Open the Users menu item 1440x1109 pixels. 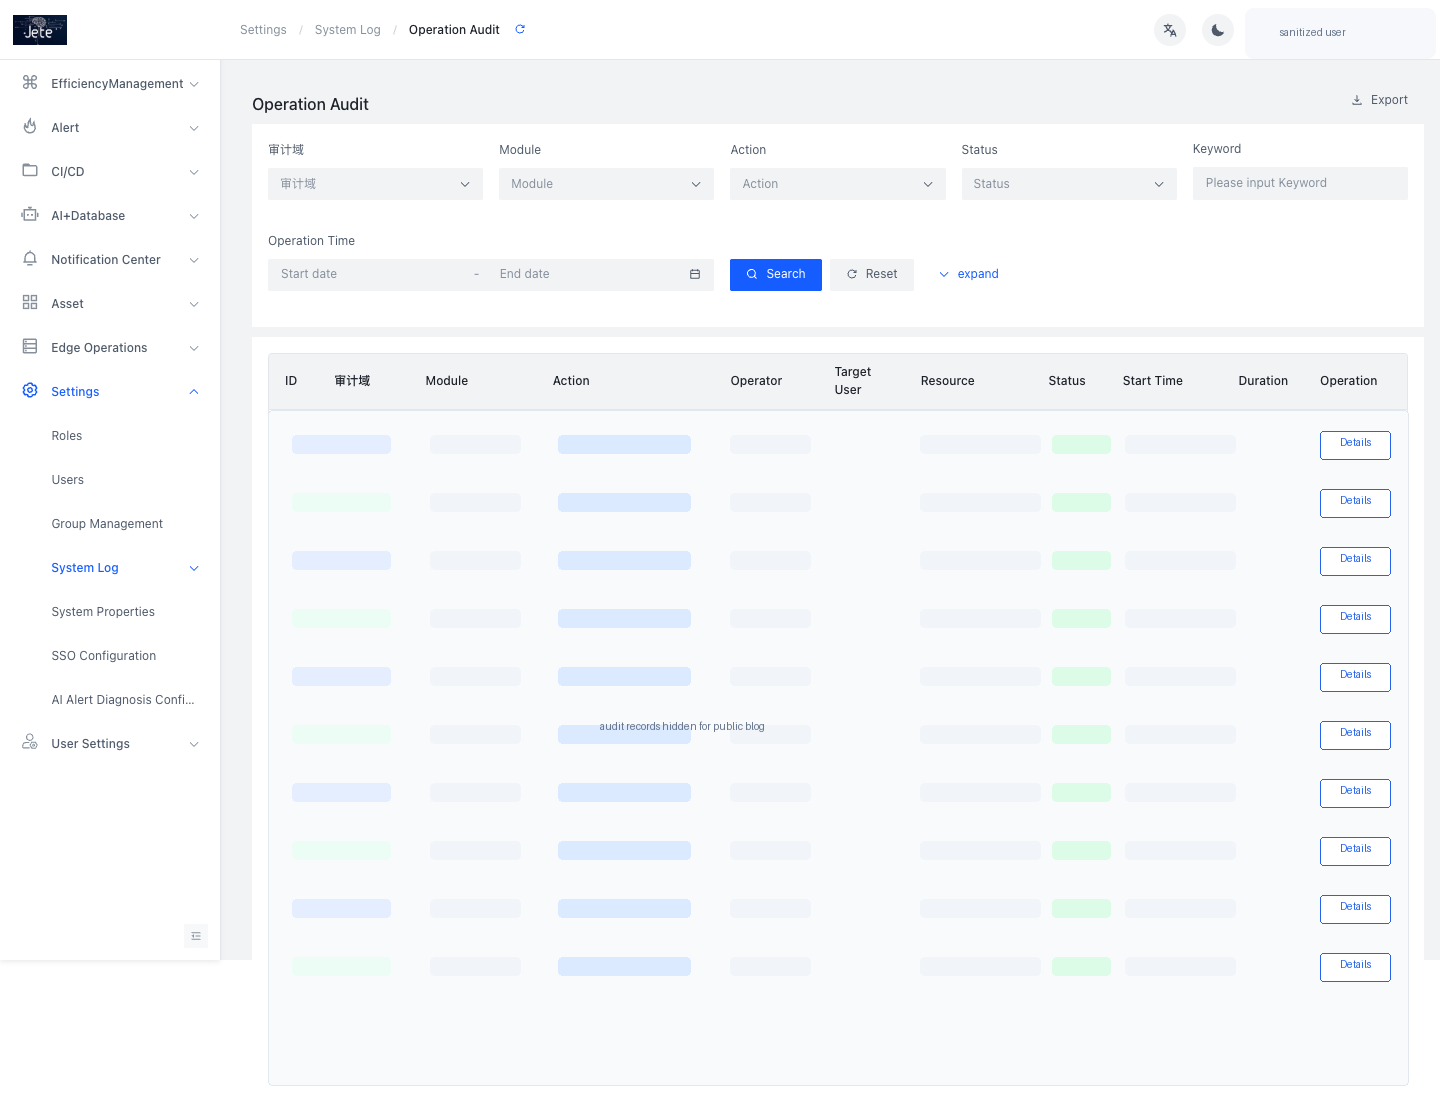68,480
